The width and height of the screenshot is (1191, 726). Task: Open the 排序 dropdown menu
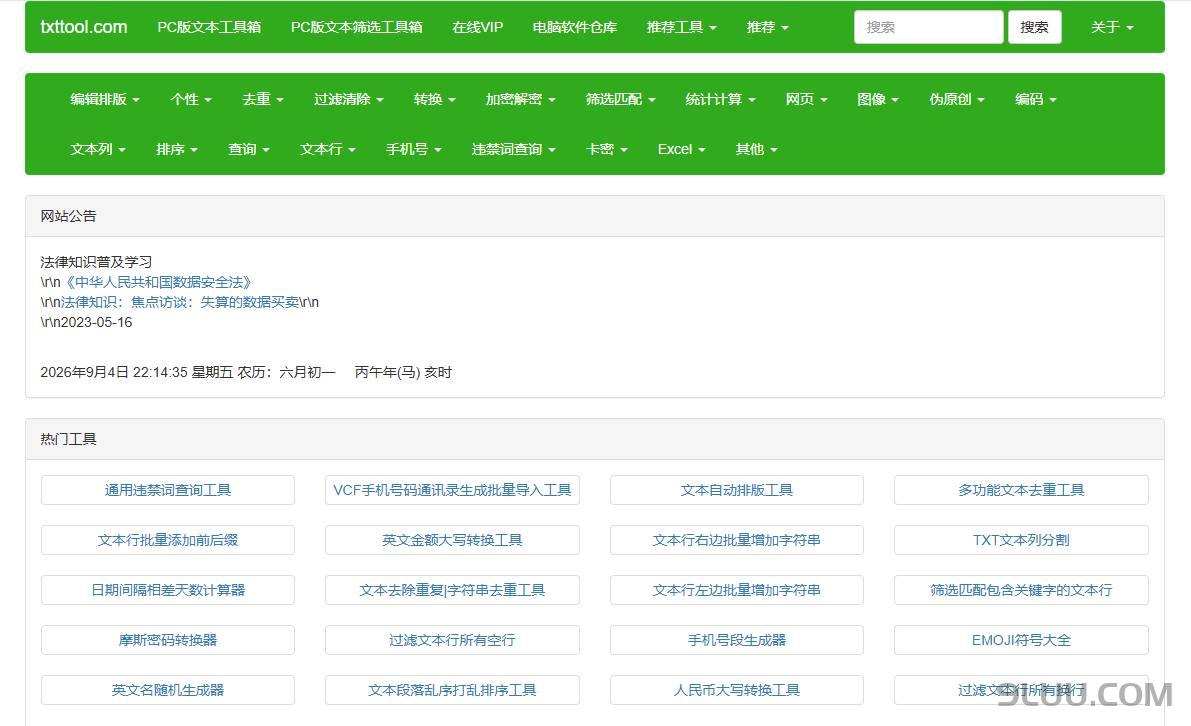pos(177,149)
